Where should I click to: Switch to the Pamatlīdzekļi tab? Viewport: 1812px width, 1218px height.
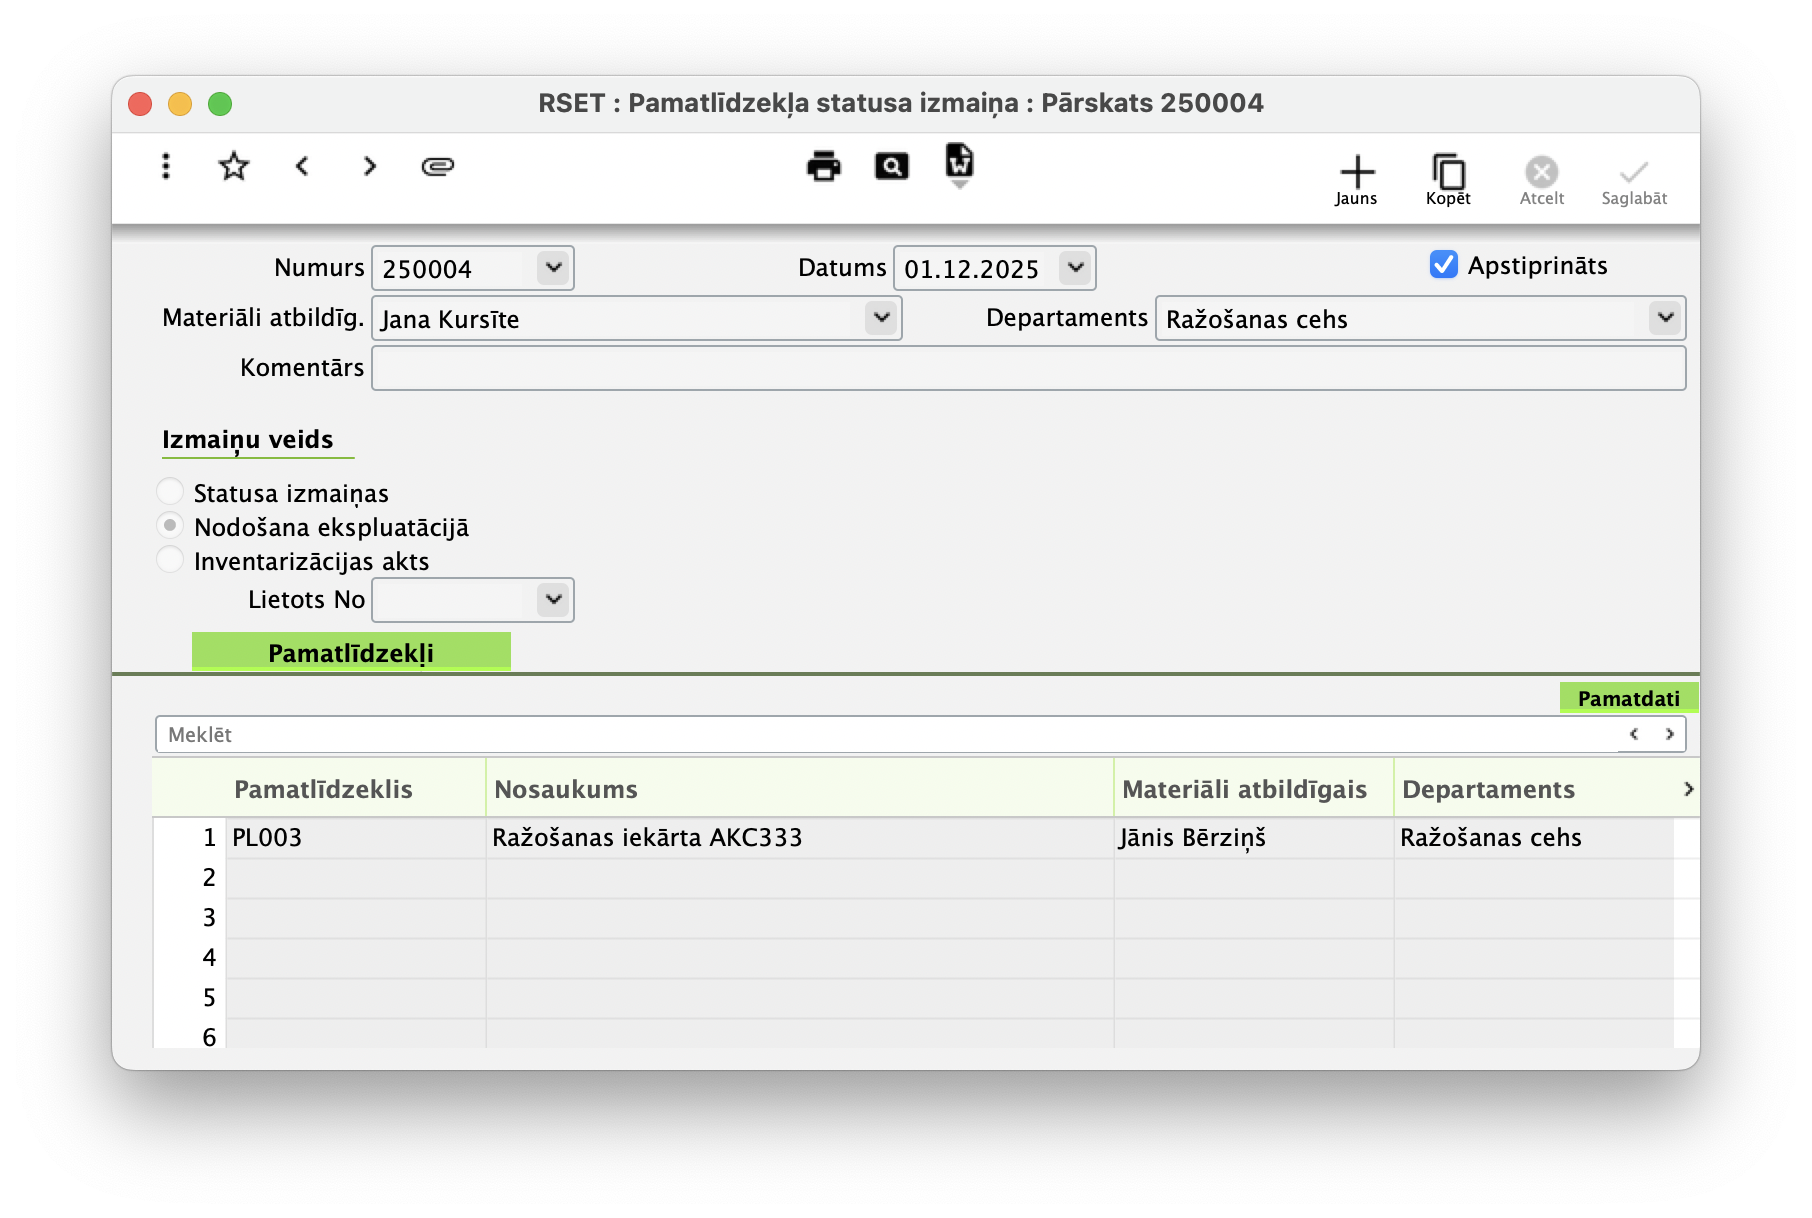tap(351, 652)
